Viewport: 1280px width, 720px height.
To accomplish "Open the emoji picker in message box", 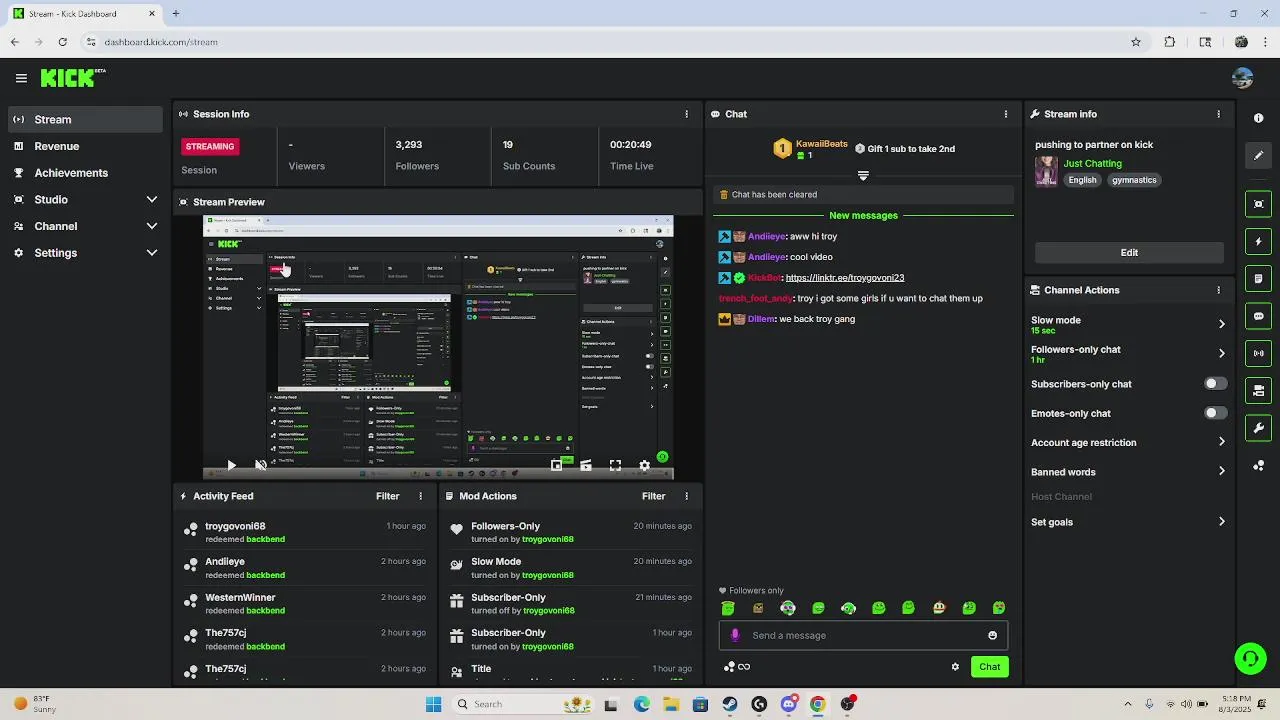I will (992, 635).
